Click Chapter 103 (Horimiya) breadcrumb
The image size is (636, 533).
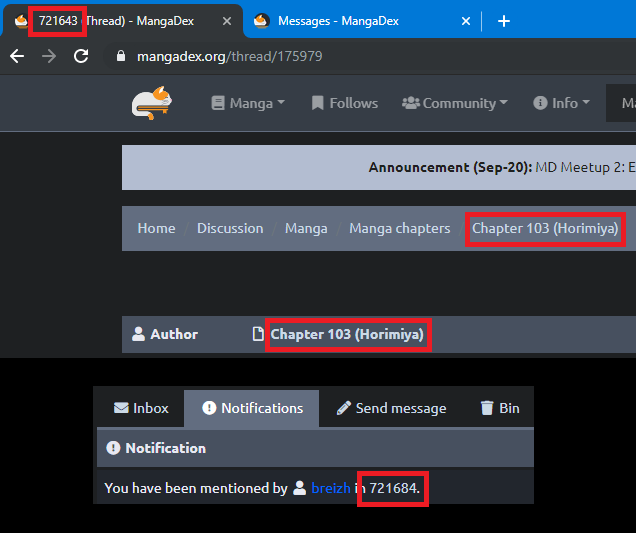(x=545, y=228)
